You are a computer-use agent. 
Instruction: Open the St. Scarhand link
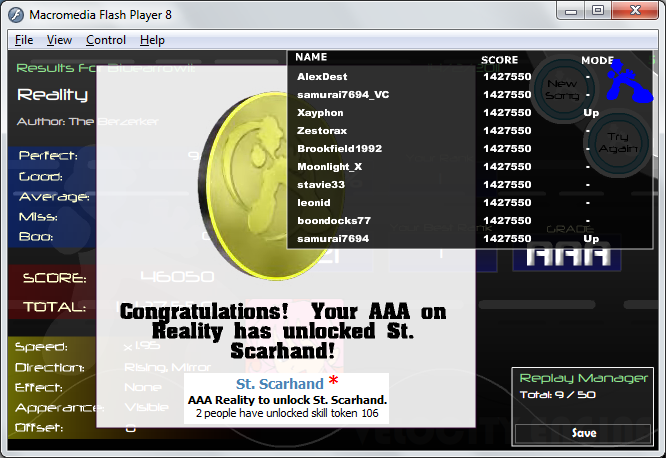pyautogui.click(x=279, y=384)
